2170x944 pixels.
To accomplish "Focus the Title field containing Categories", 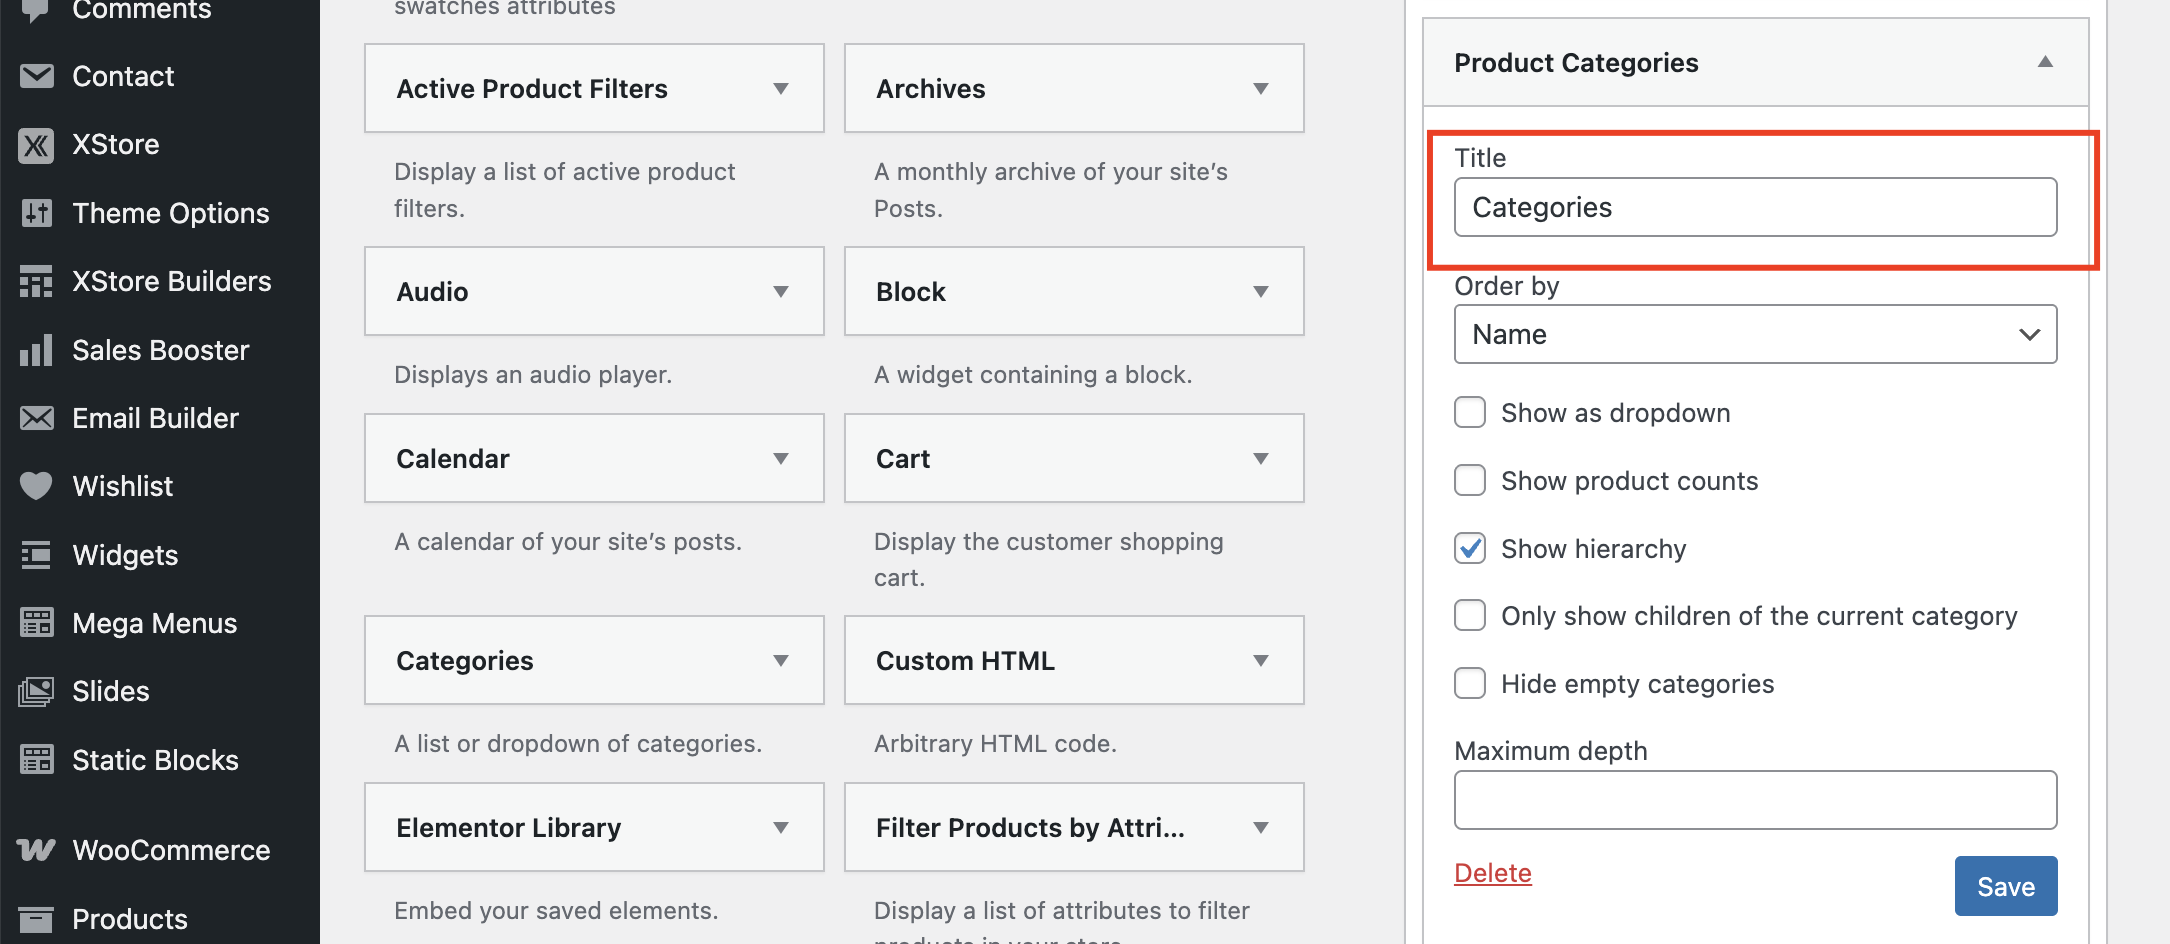I will [x=1755, y=207].
